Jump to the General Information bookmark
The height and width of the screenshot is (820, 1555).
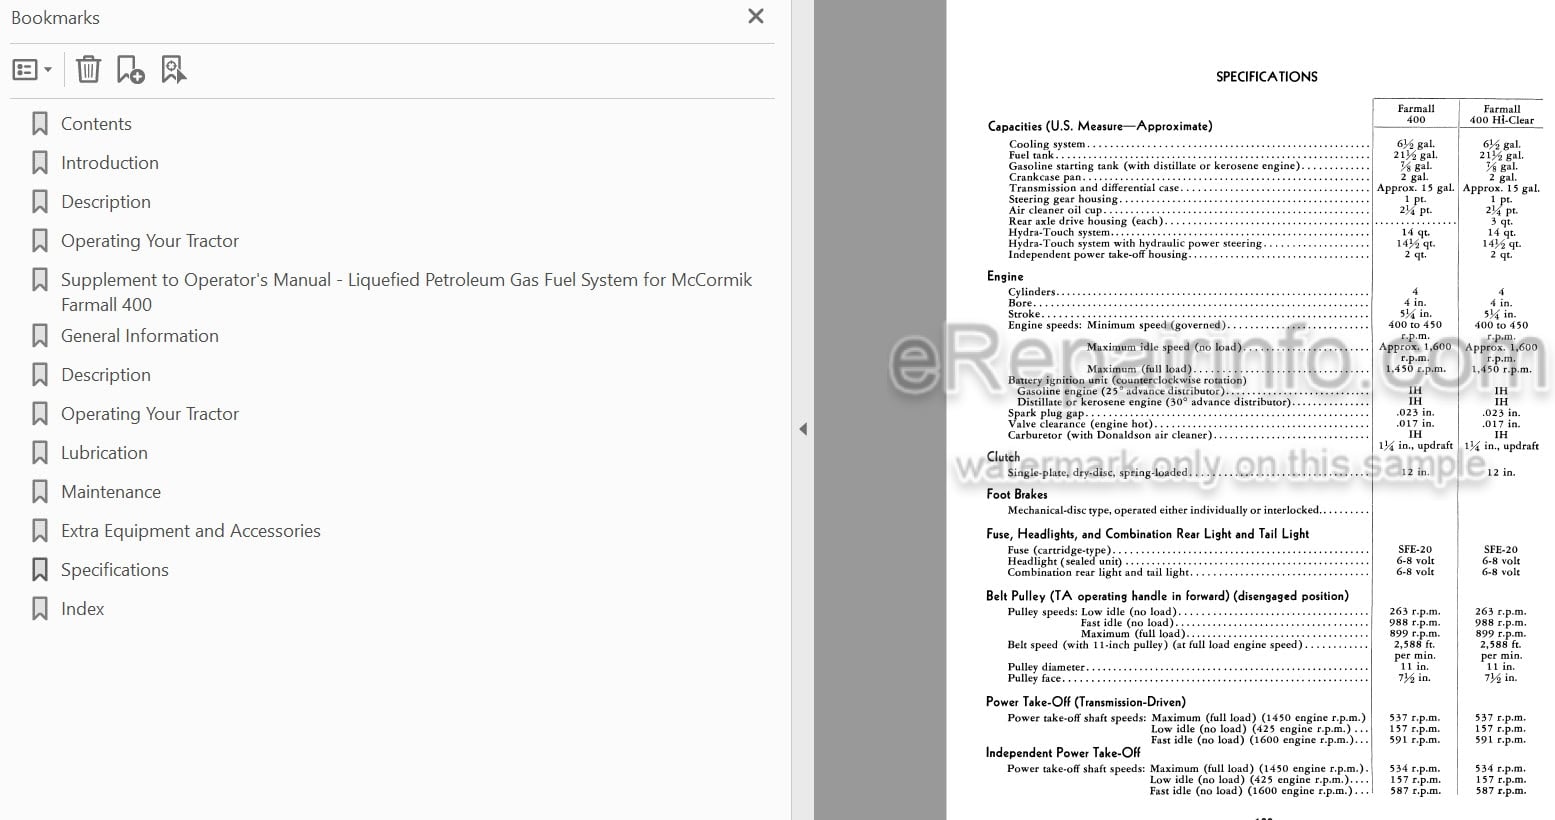140,336
